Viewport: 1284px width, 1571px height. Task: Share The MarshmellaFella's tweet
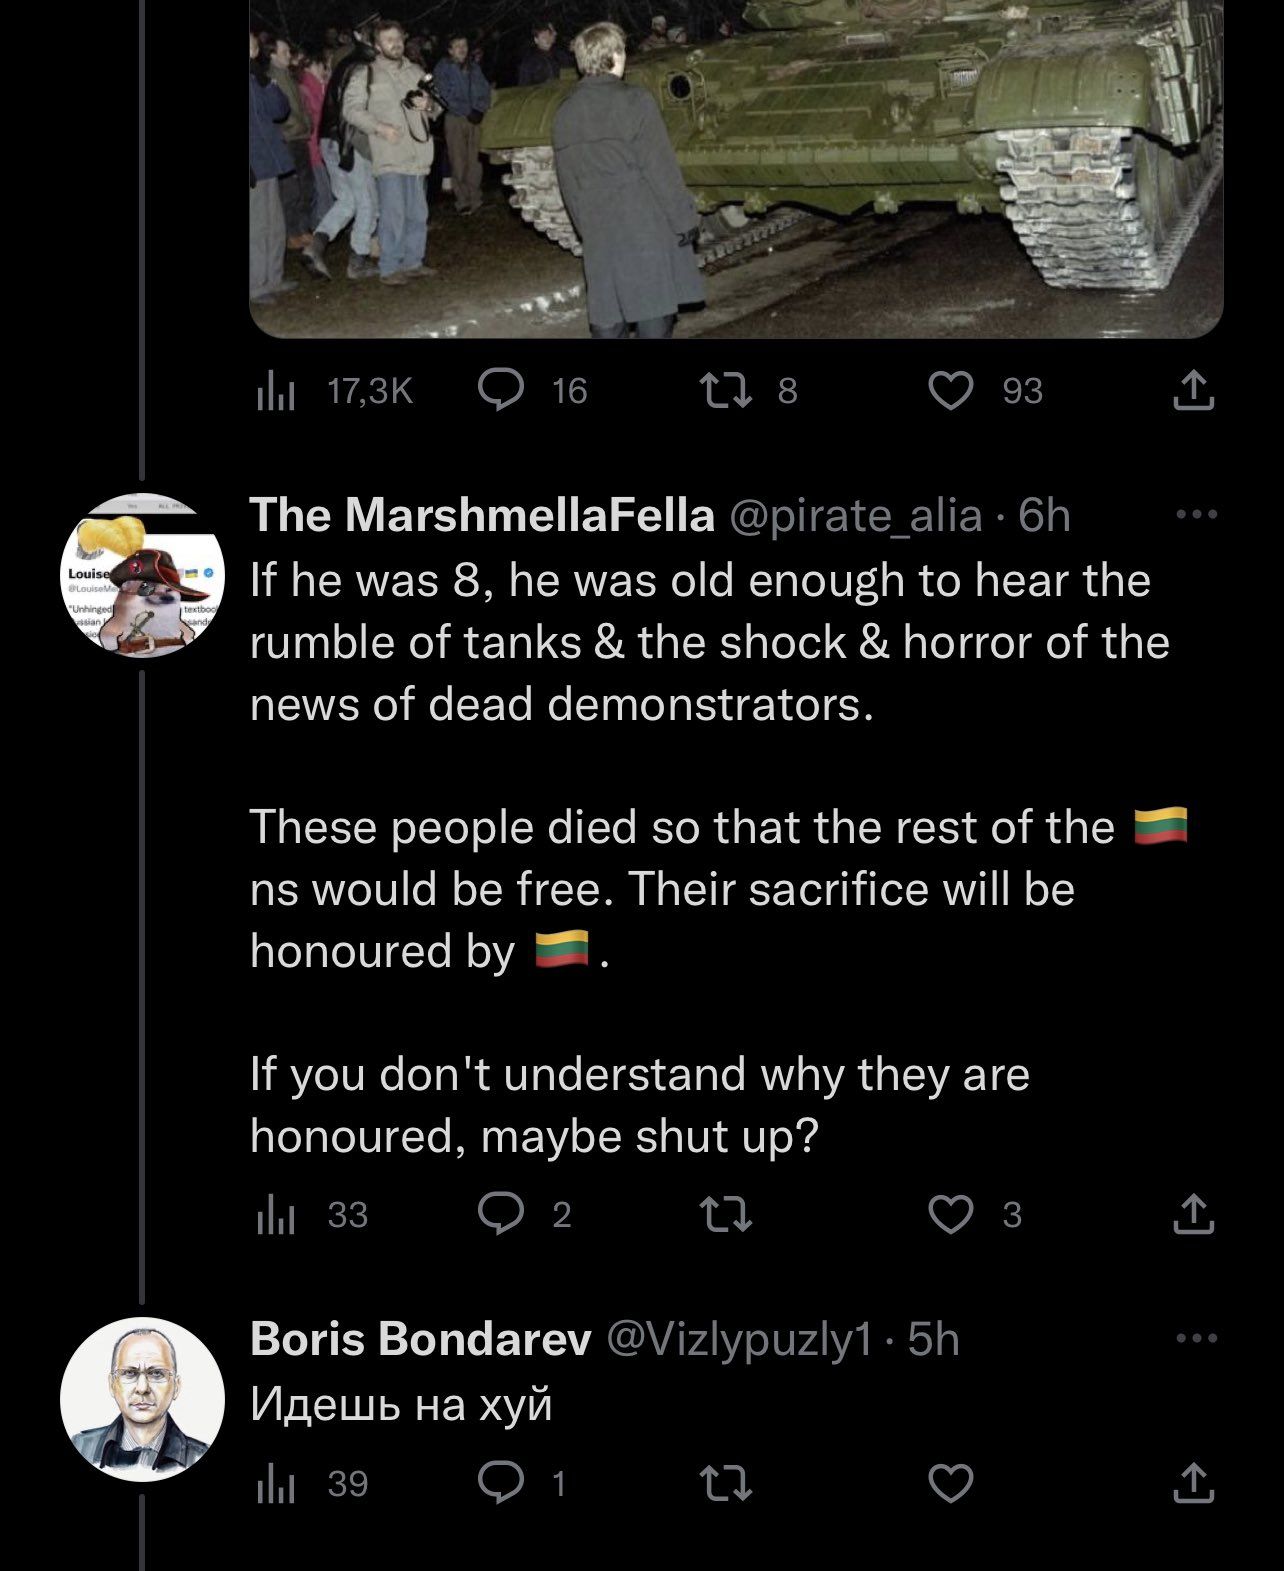click(1193, 1214)
